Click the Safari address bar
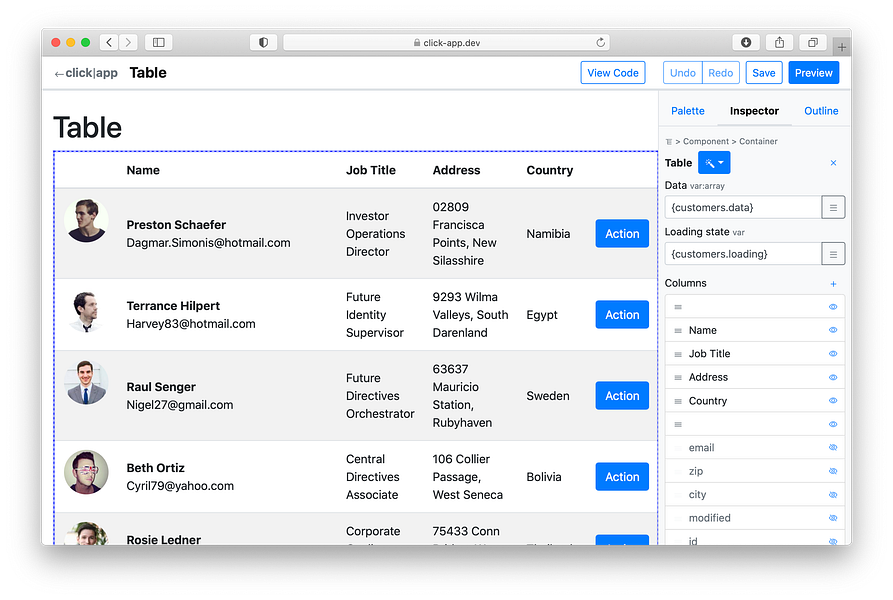This screenshot has width=893, height=600. (x=446, y=42)
